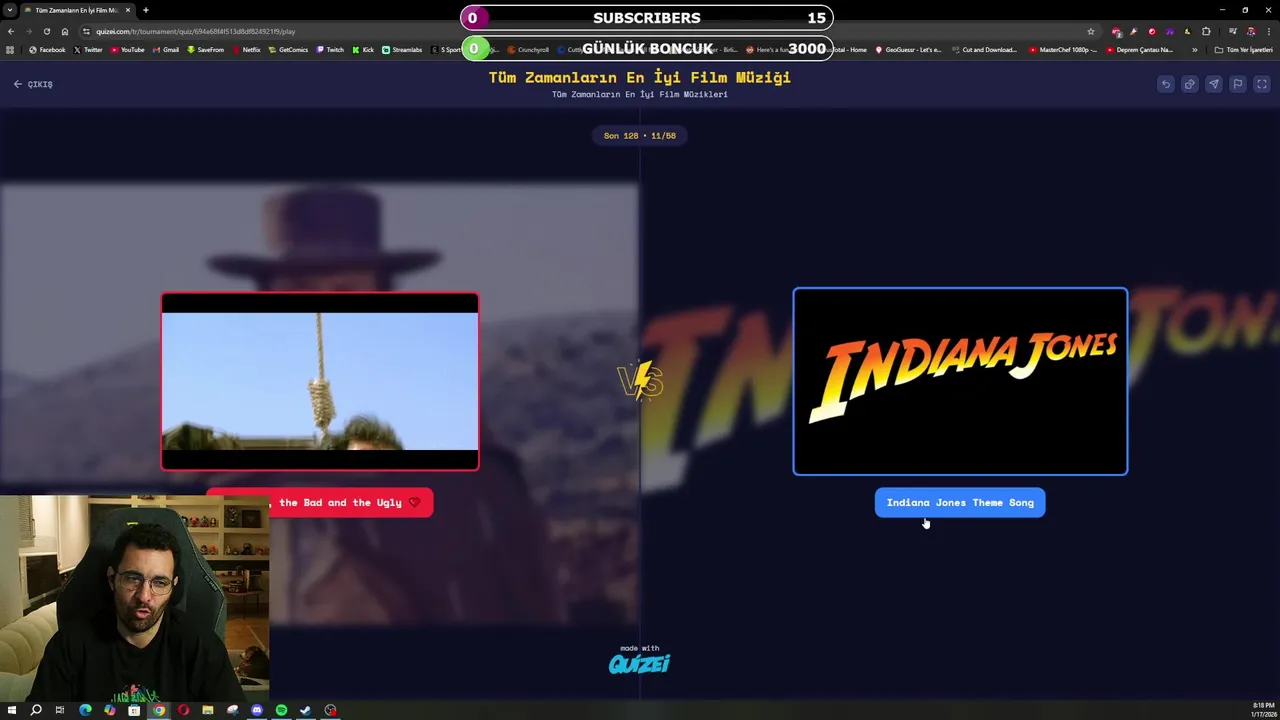Click the browser home icon
This screenshot has width=1280, height=720.
point(64,31)
